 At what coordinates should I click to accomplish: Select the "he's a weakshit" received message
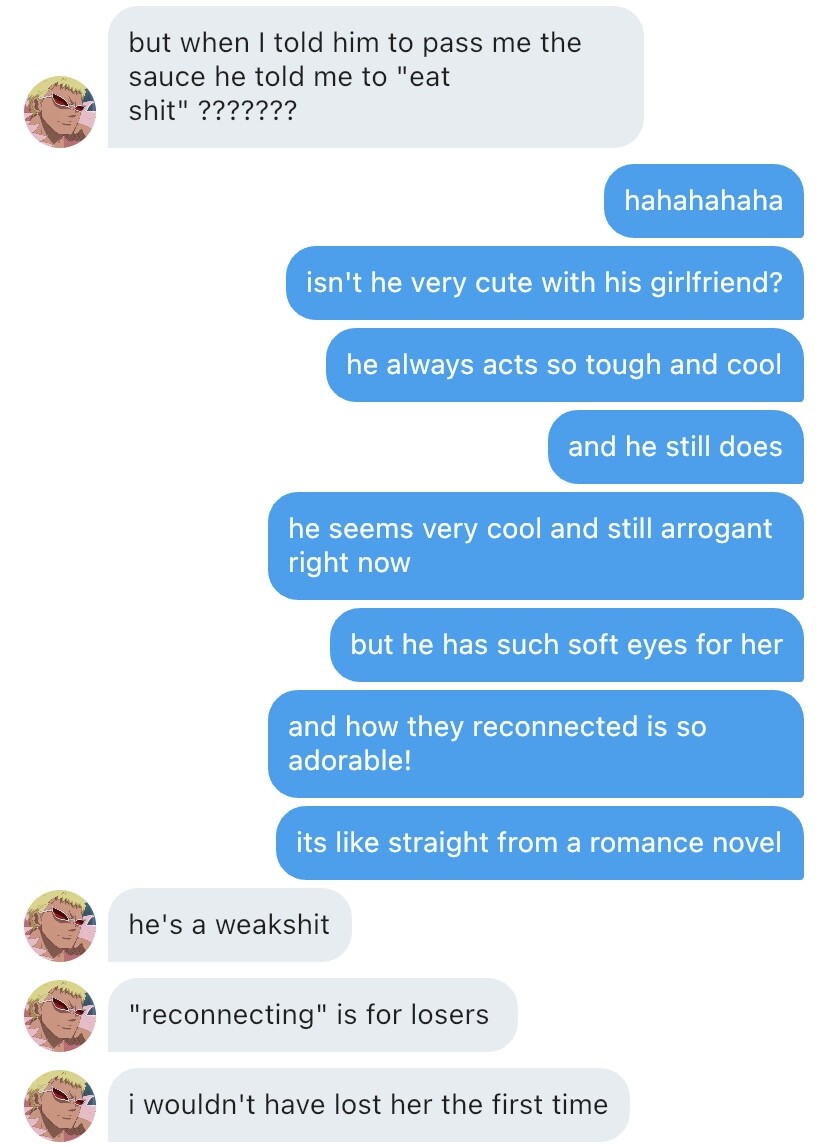tap(229, 925)
